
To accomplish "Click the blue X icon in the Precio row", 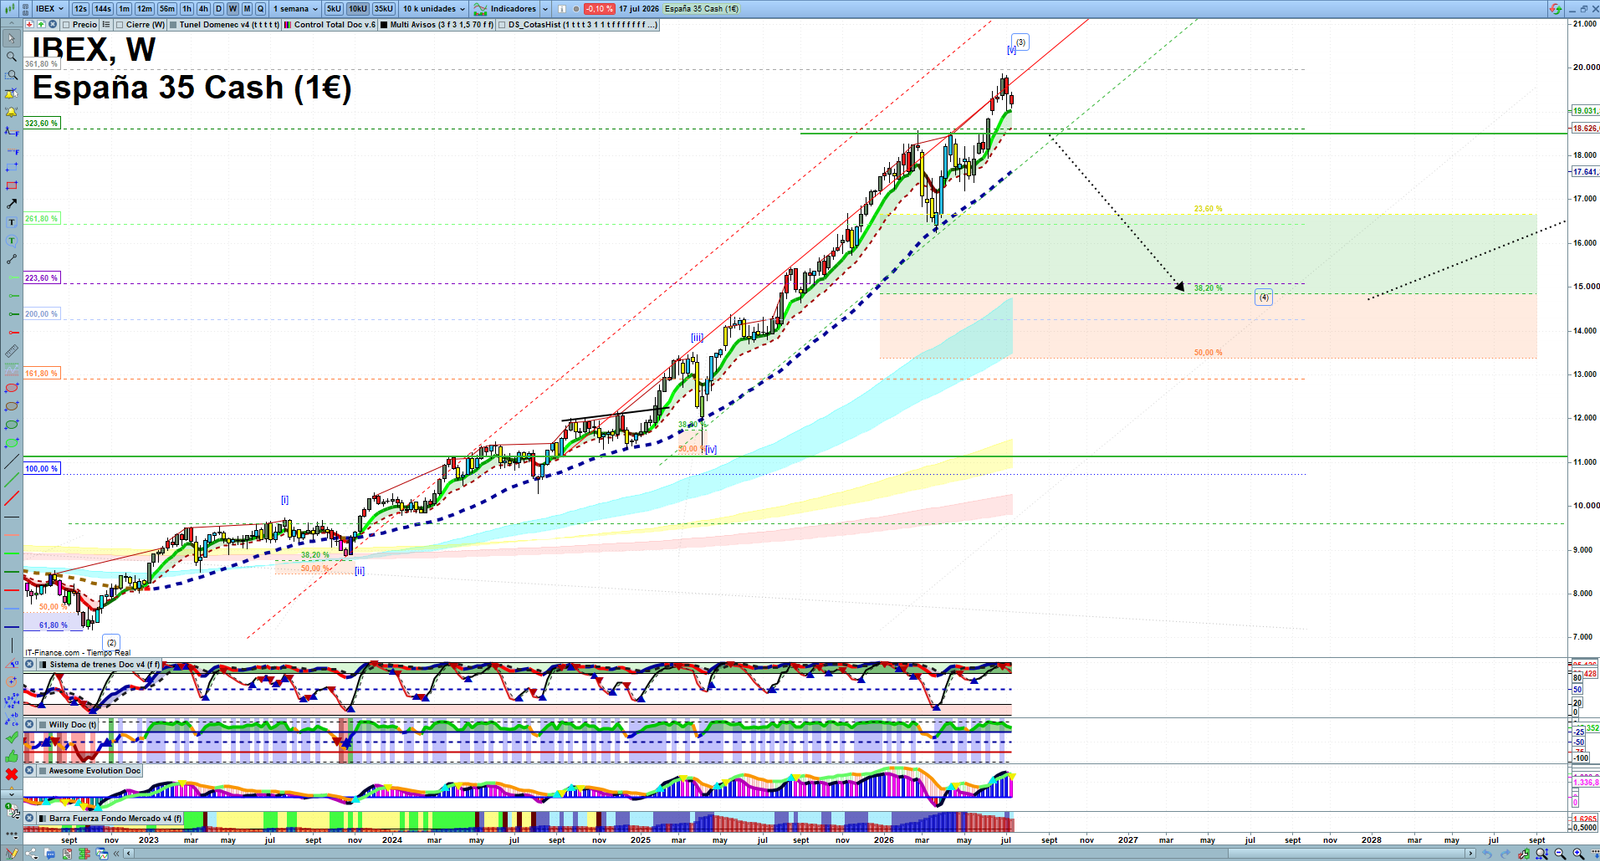I will 52,24.
